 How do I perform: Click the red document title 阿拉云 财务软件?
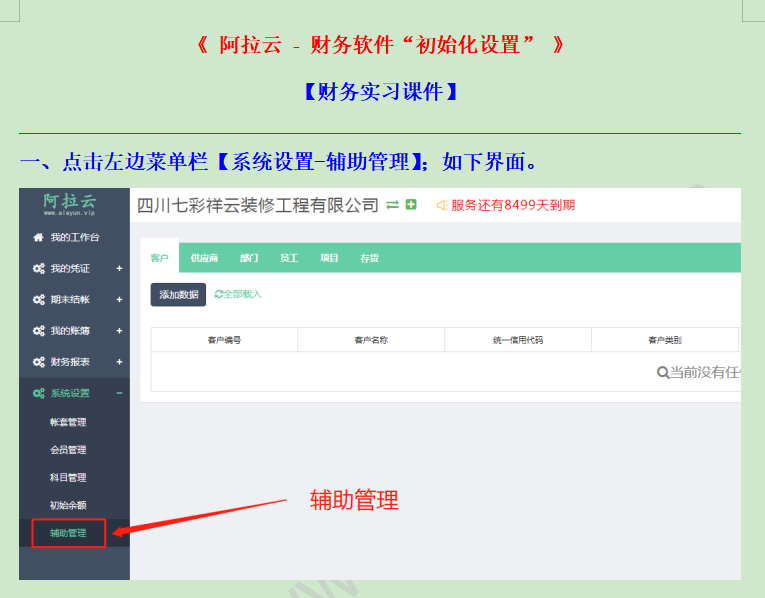[x=380, y=45]
